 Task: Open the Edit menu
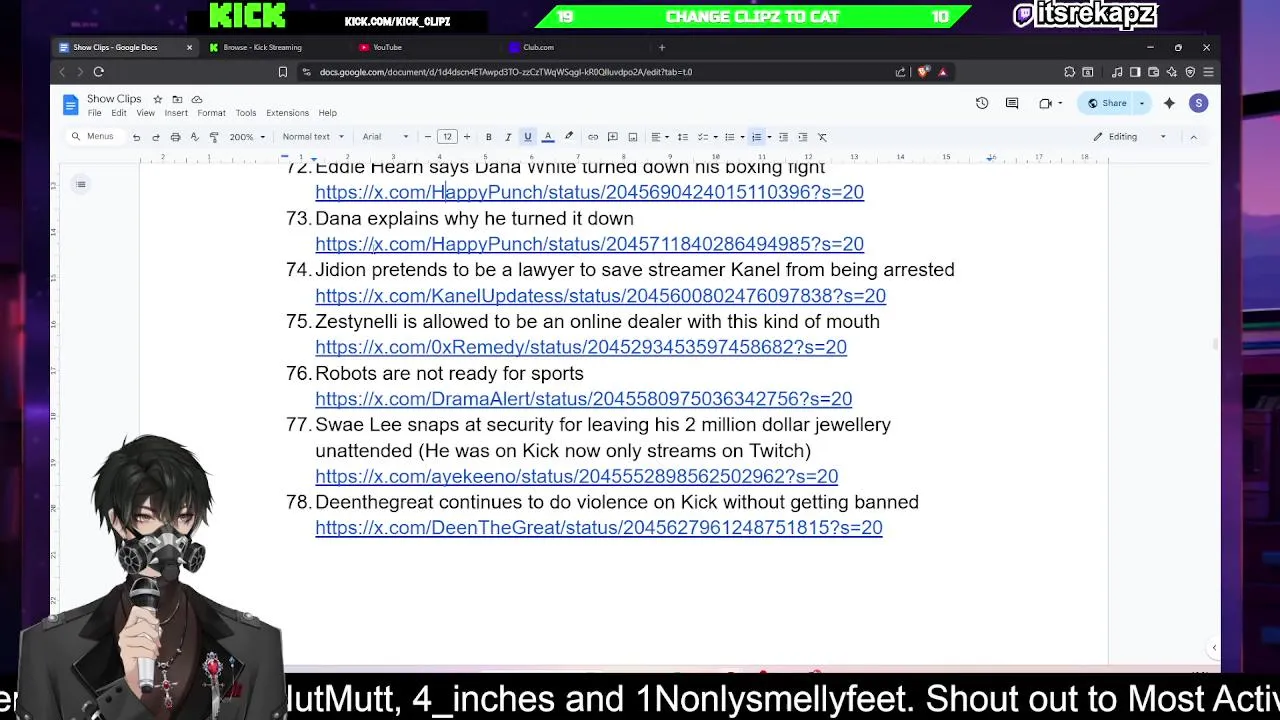point(119,113)
